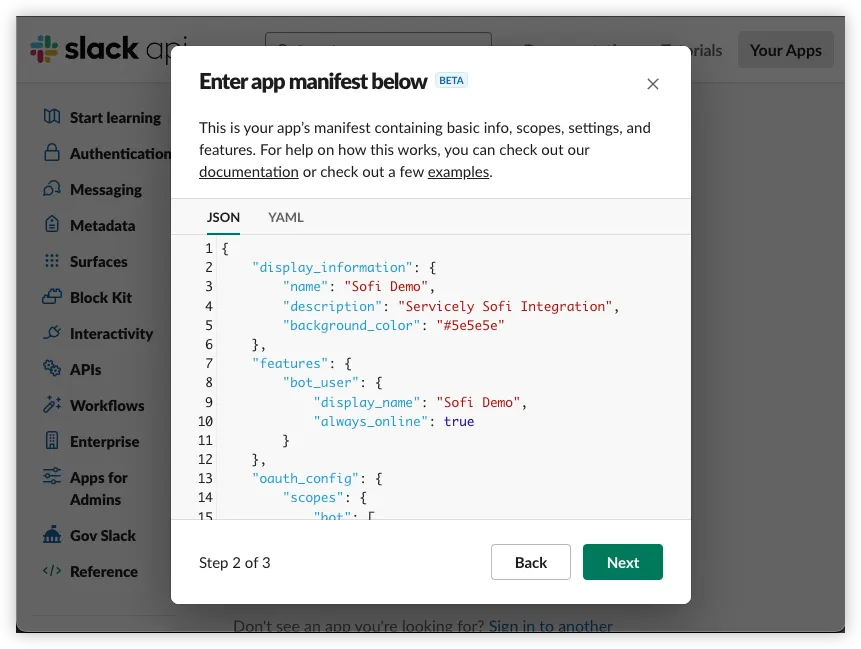
Task: Click the "Sofi Demo" name value on line 3
Action: click(386, 287)
